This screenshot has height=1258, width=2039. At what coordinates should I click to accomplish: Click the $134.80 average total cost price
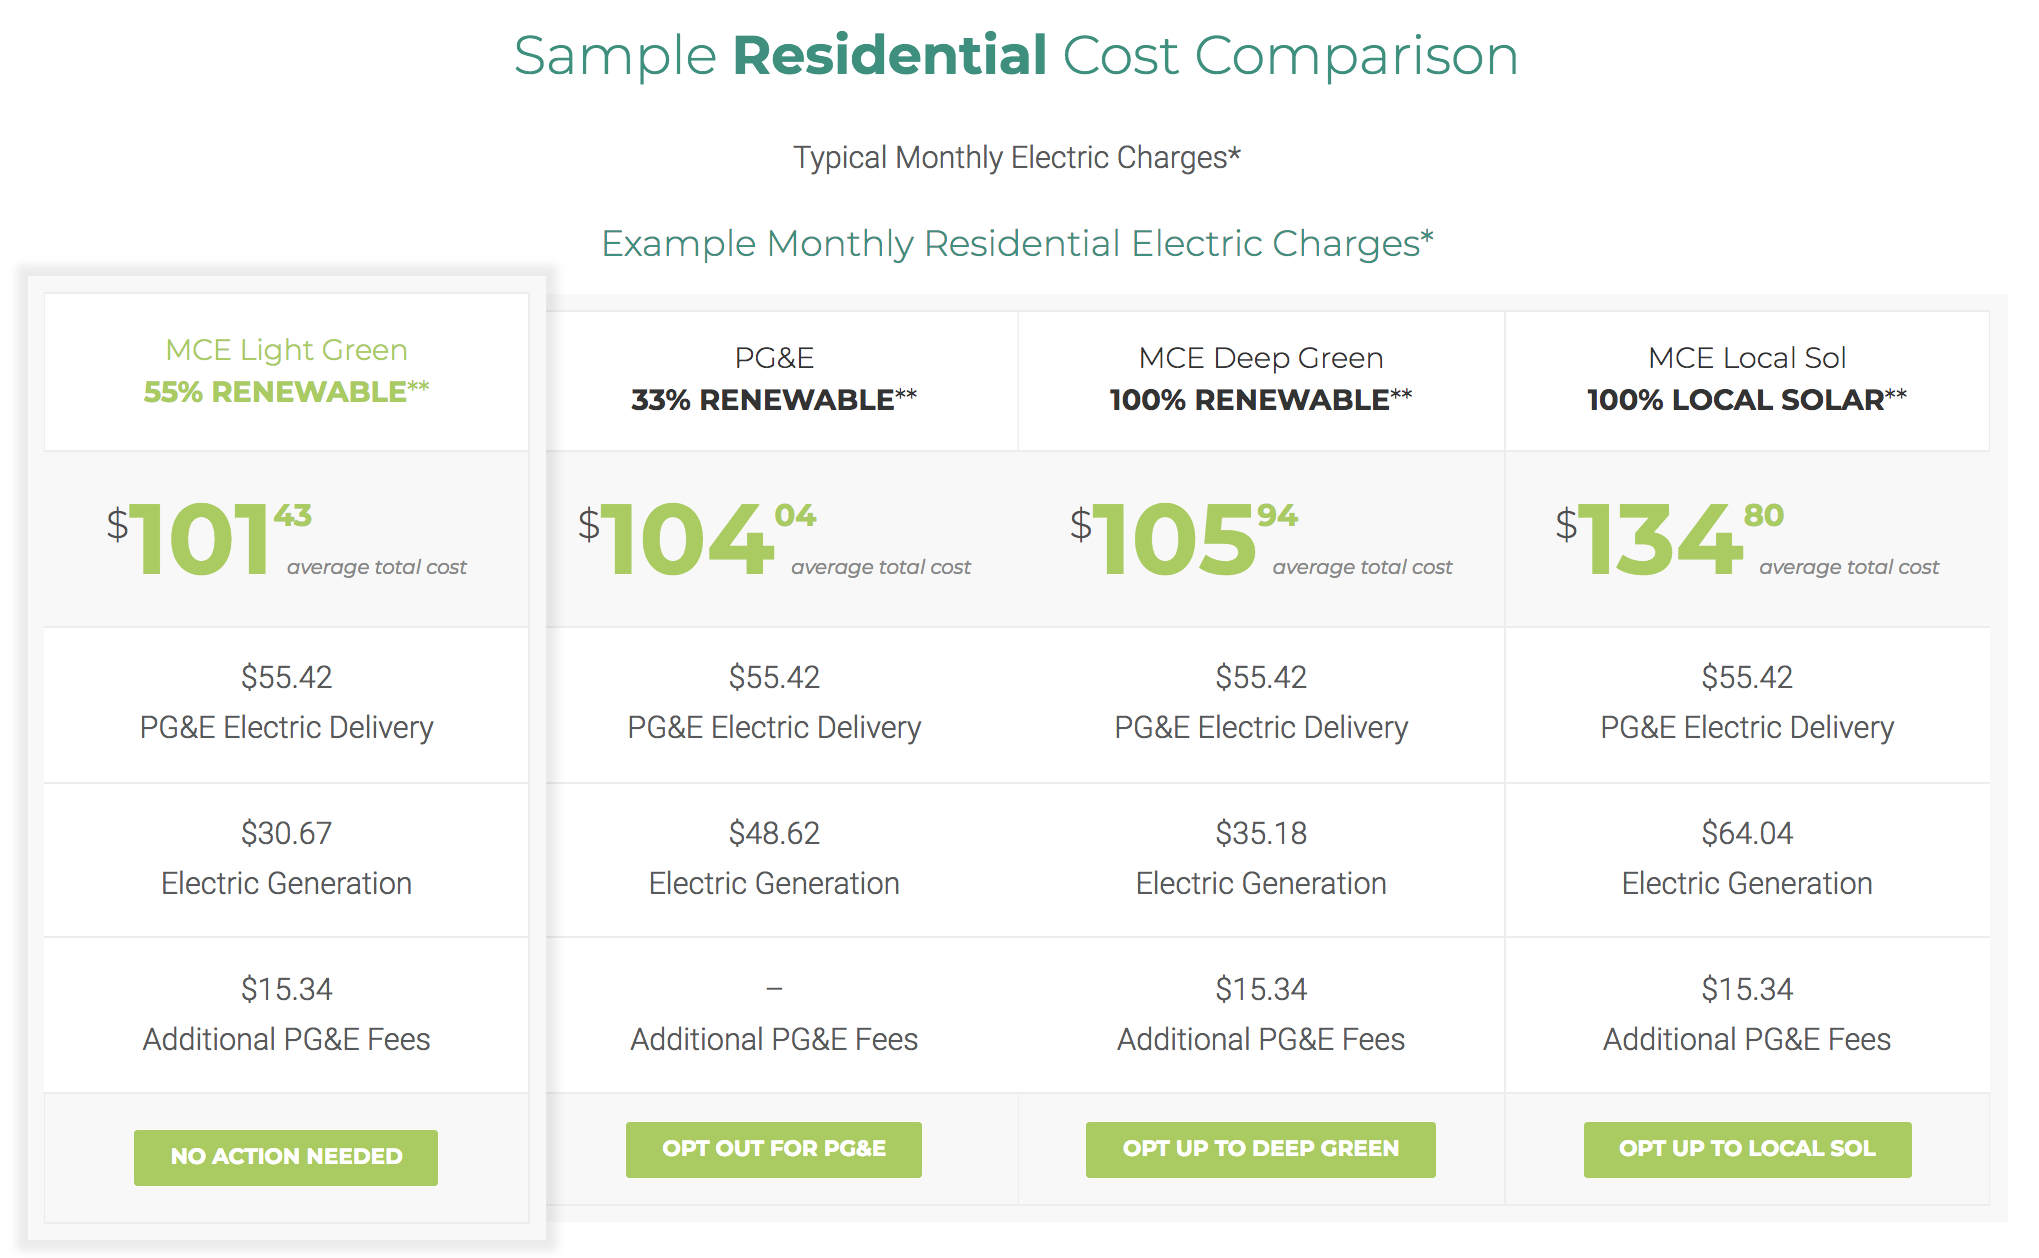[1668, 540]
